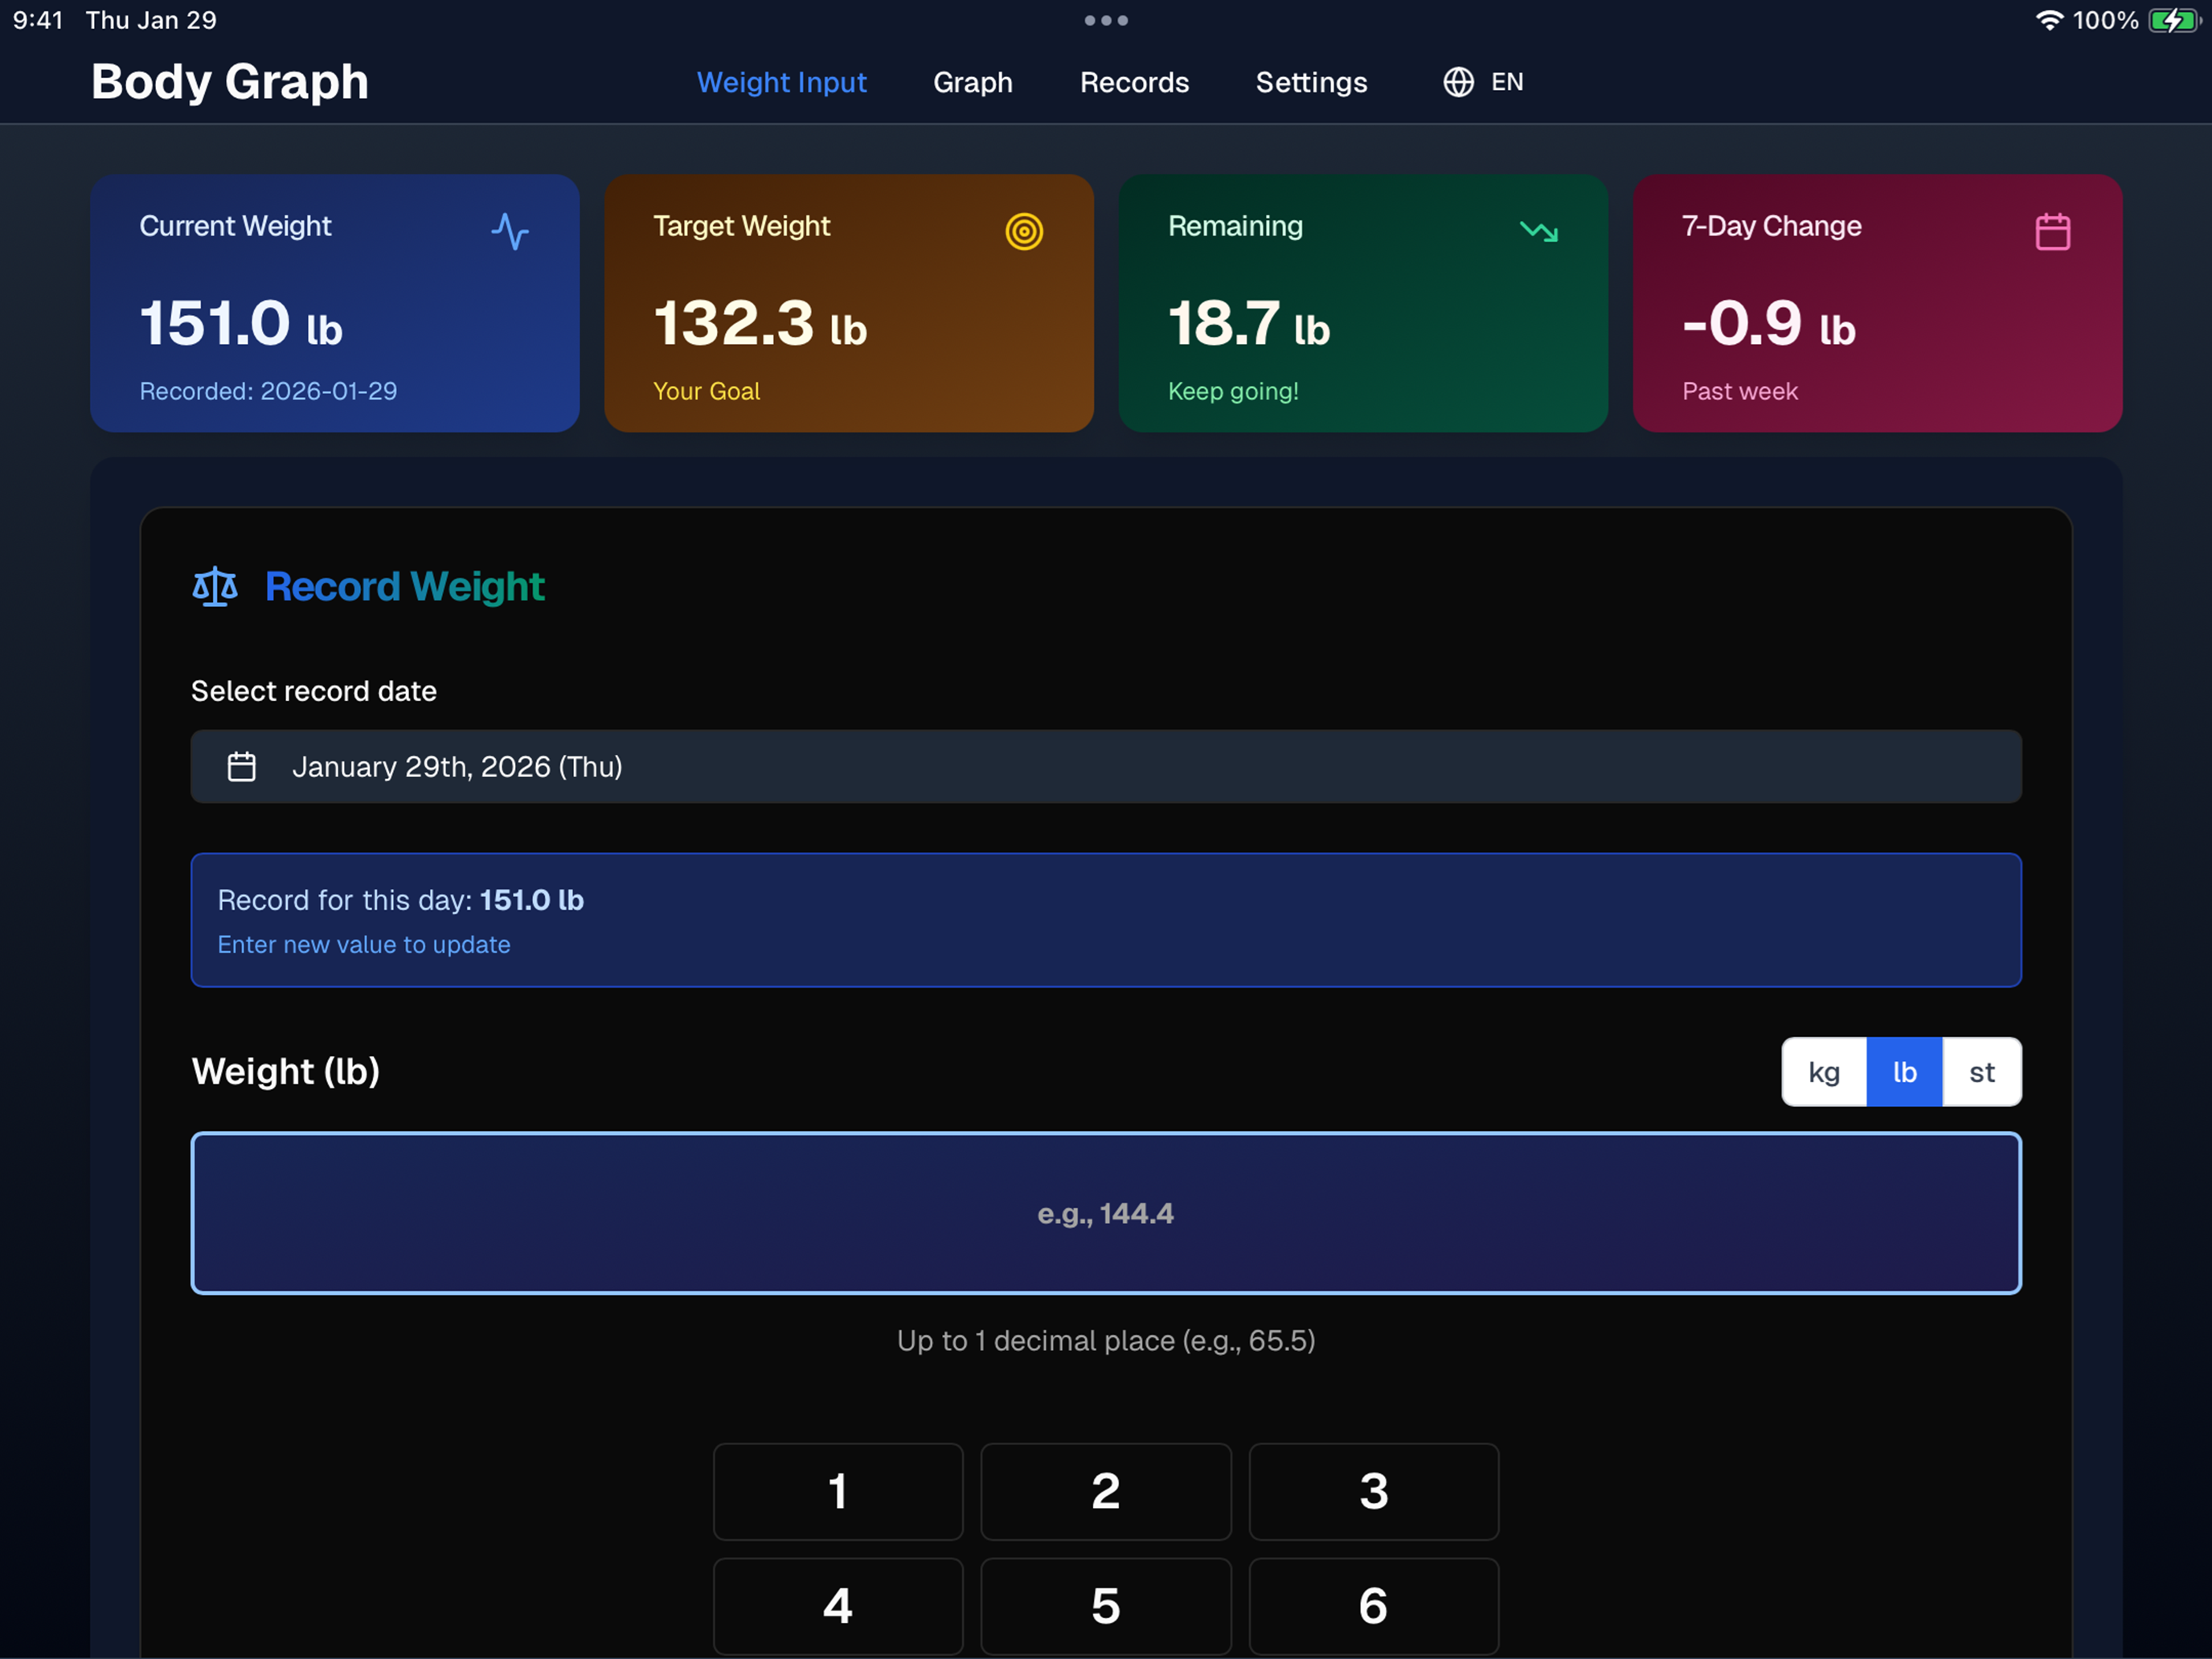Click the -0.9 lb seven-day change value
Image resolution: width=2212 pixels, height=1659 pixels.
point(1769,323)
